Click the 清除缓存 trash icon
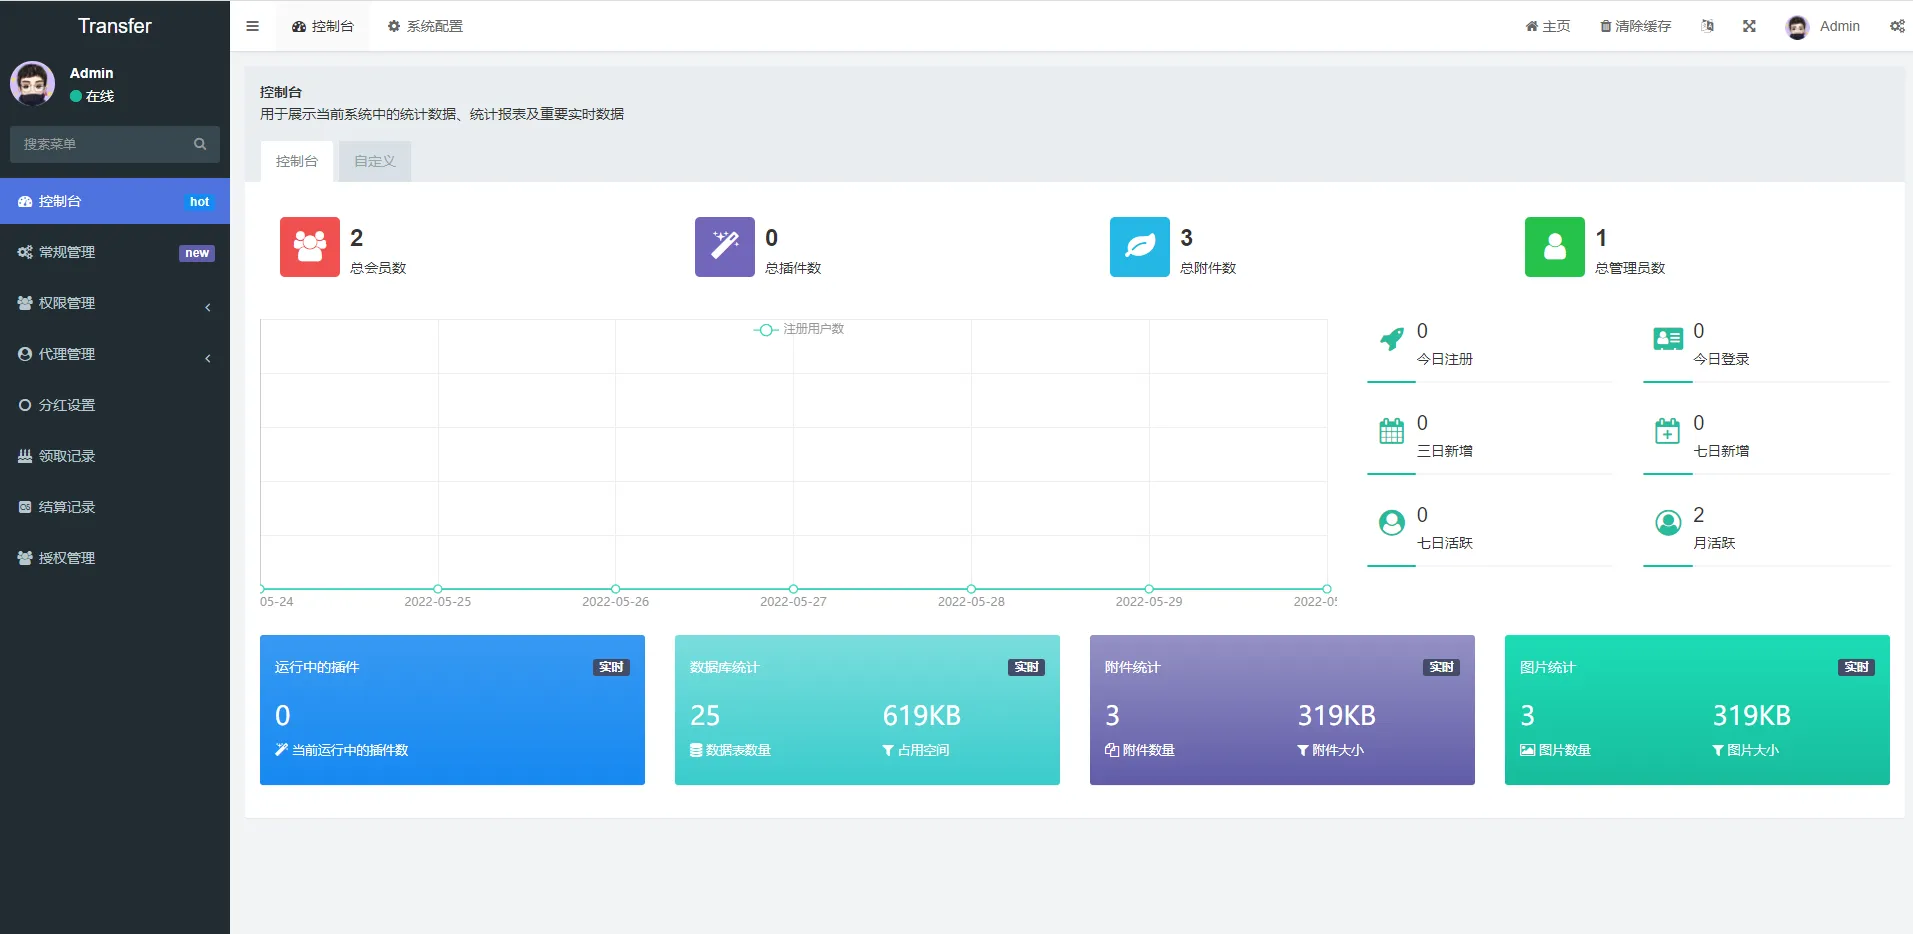 tap(1606, 25)
